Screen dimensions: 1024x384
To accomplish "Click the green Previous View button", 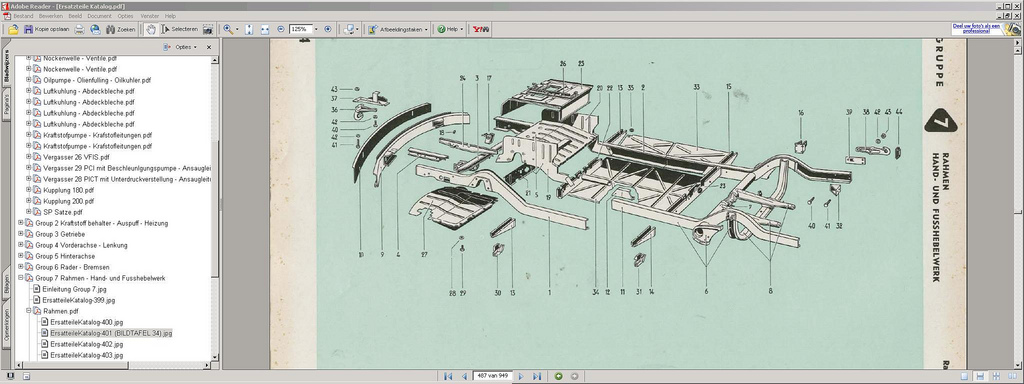I will 558,376.
